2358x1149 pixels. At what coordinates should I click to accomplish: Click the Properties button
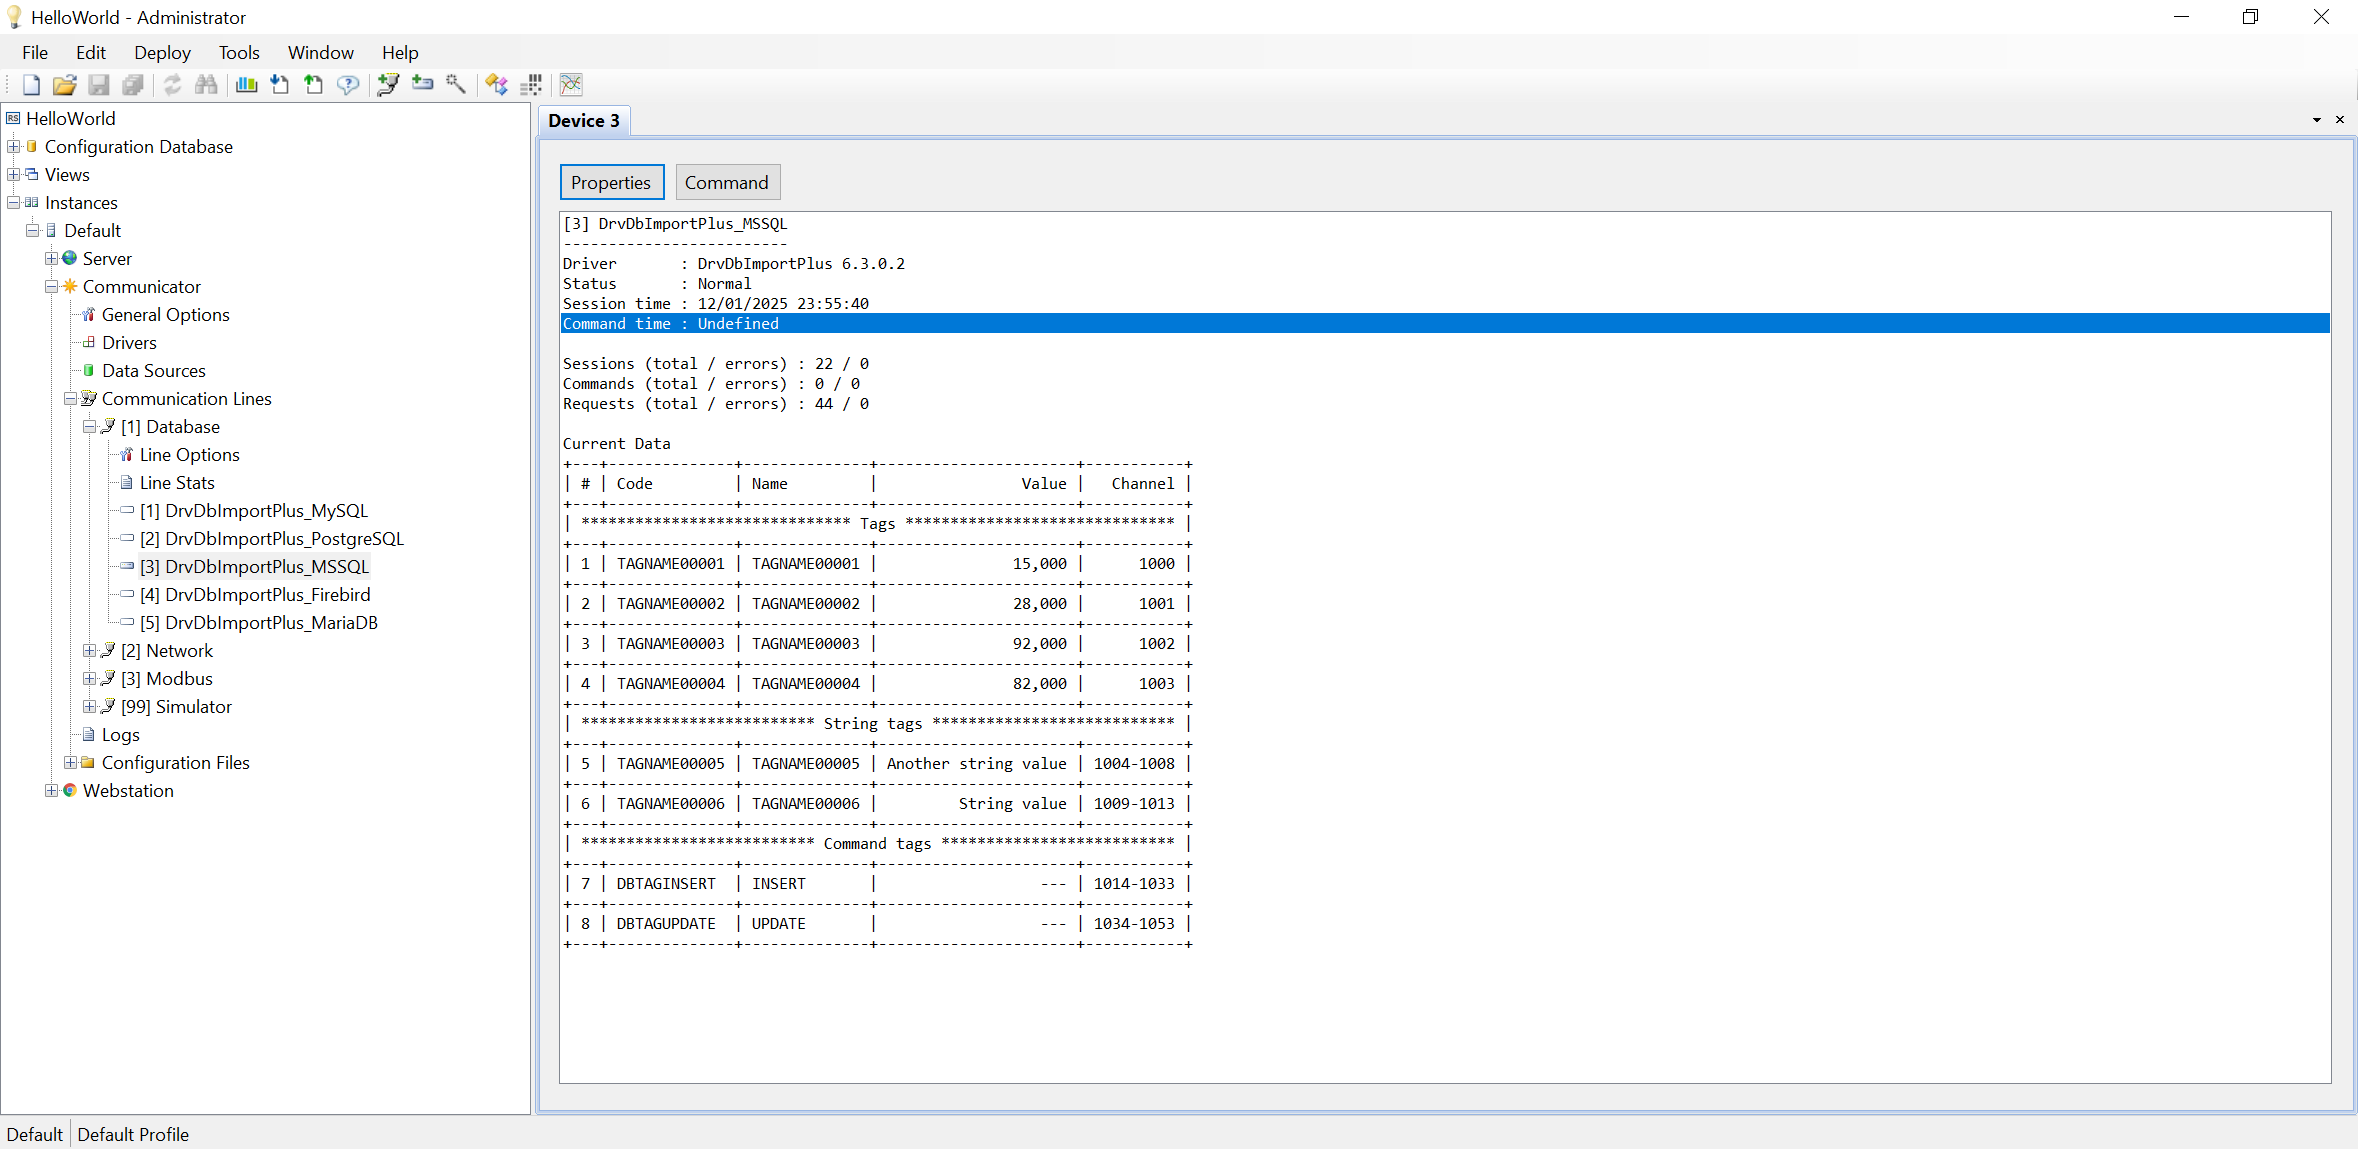(611, 183)
